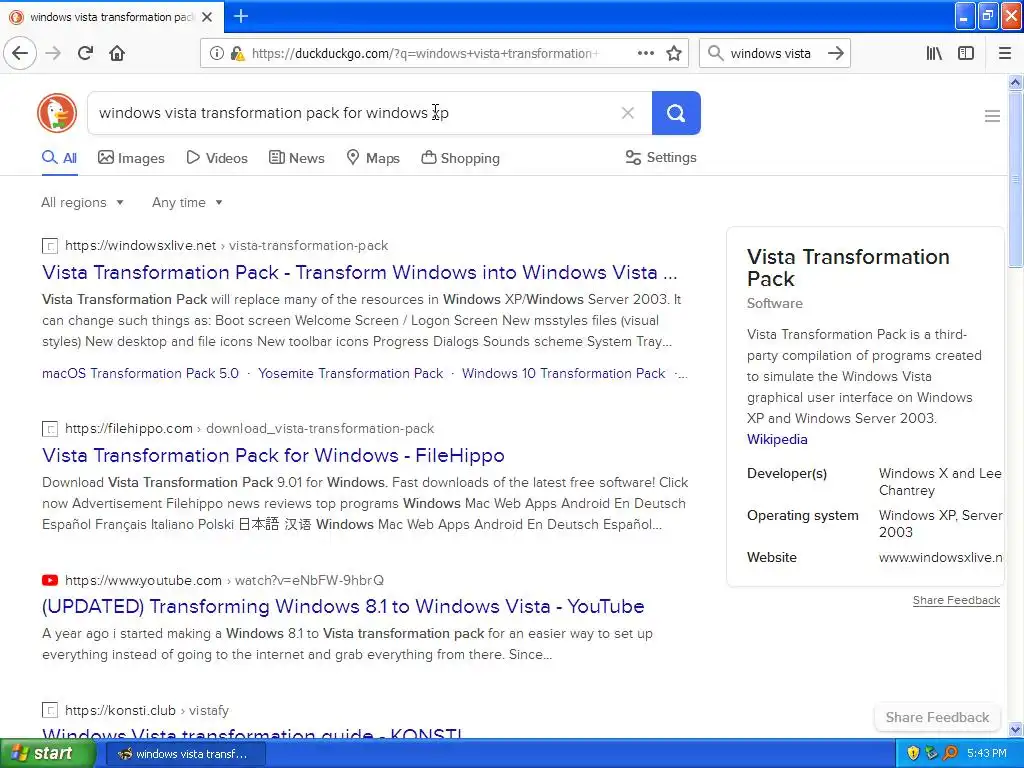Click the vertical scrollbar thumb

click(1015, 180)
